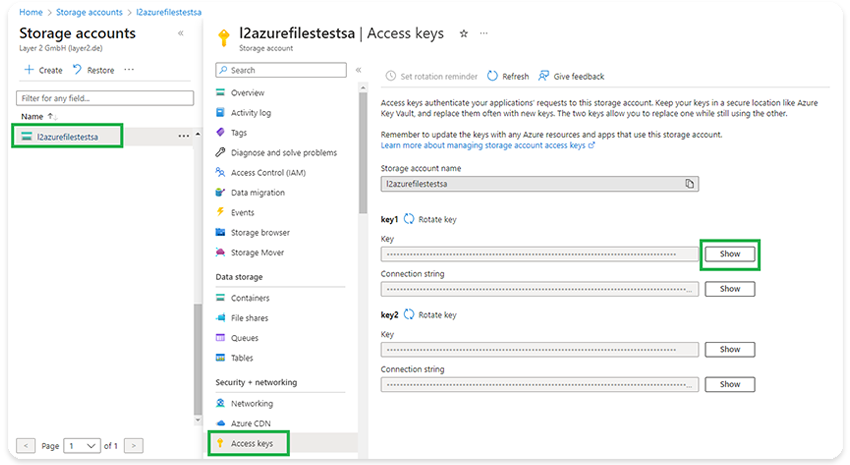Open the page number dropdown
This screenshot has height=465, width=850.
tap(80, 445)
